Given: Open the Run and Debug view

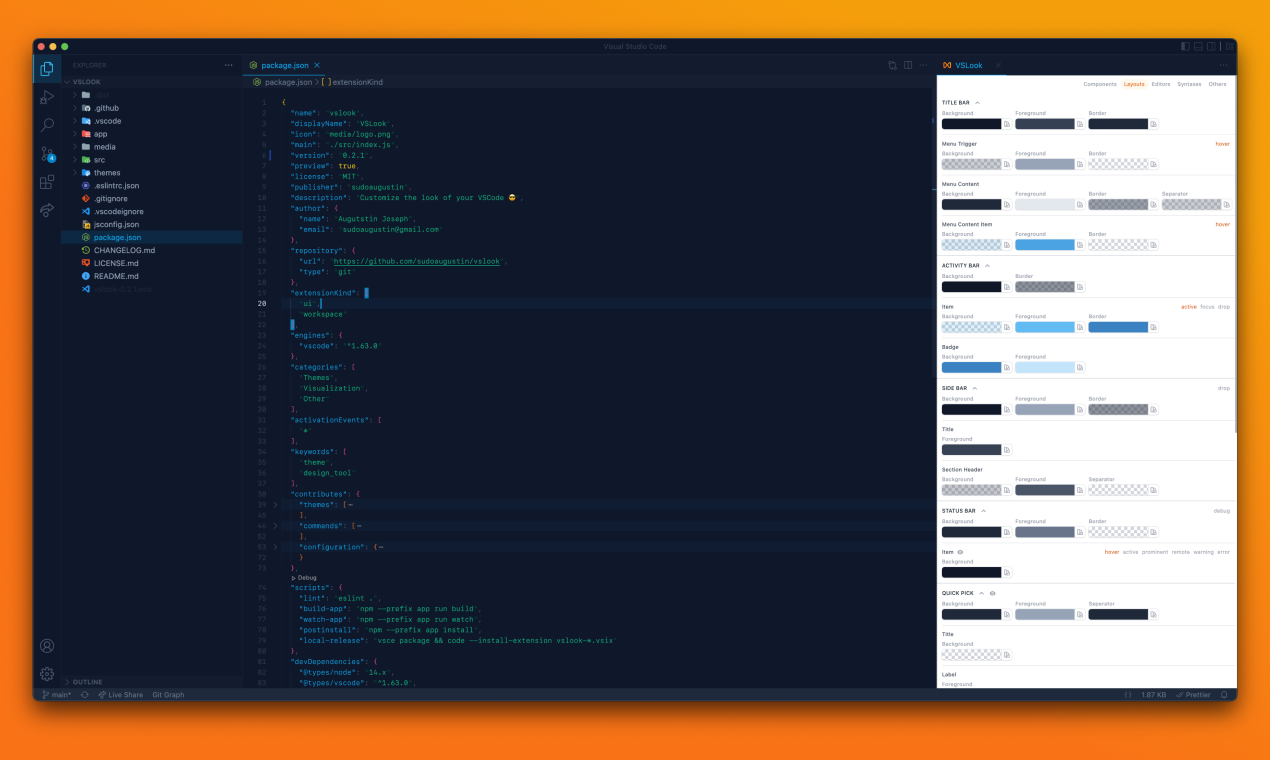Looking at the screenshot, I should [47, 97].
